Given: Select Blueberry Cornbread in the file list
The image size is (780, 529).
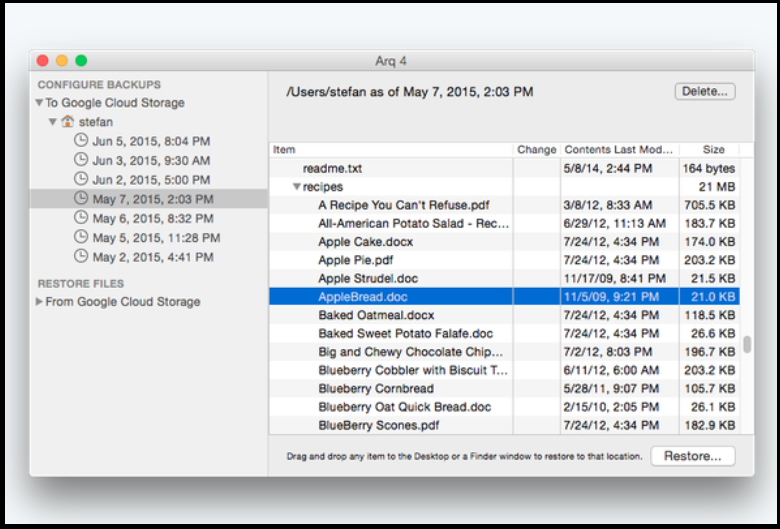Looking at the screenshot, I should [x=376, y=388].
